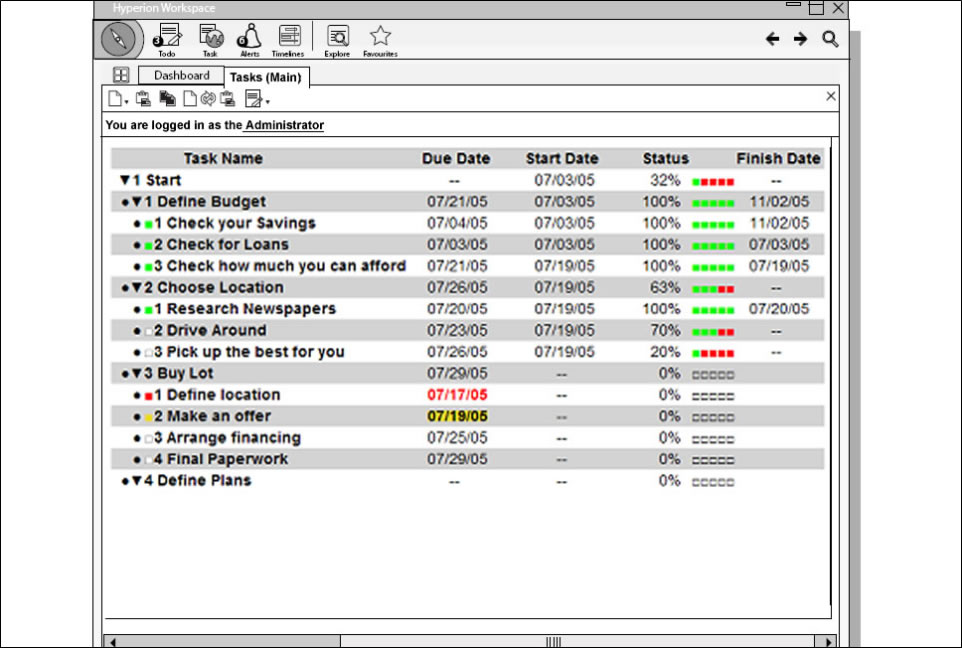Click the 32% status value

(665, 180)
